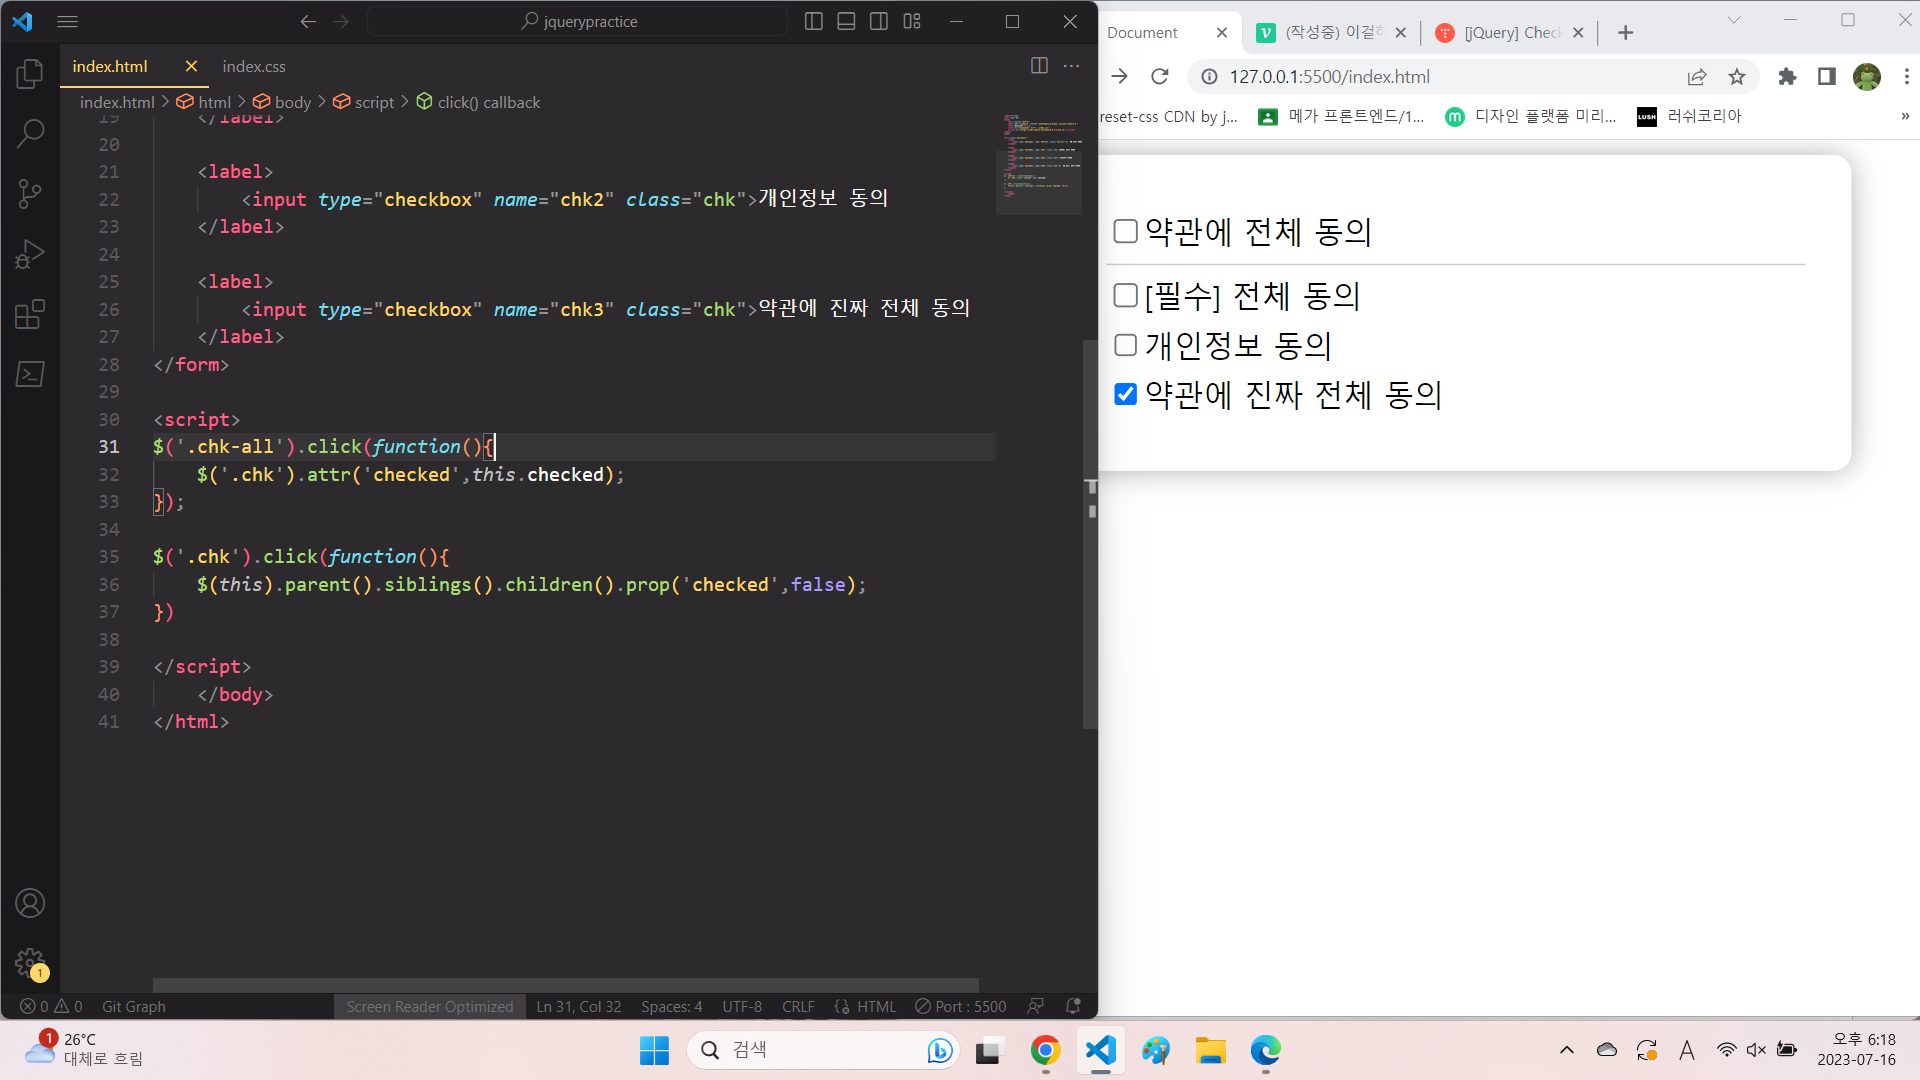View site information icon in address bar

(x=1209, y=77)
